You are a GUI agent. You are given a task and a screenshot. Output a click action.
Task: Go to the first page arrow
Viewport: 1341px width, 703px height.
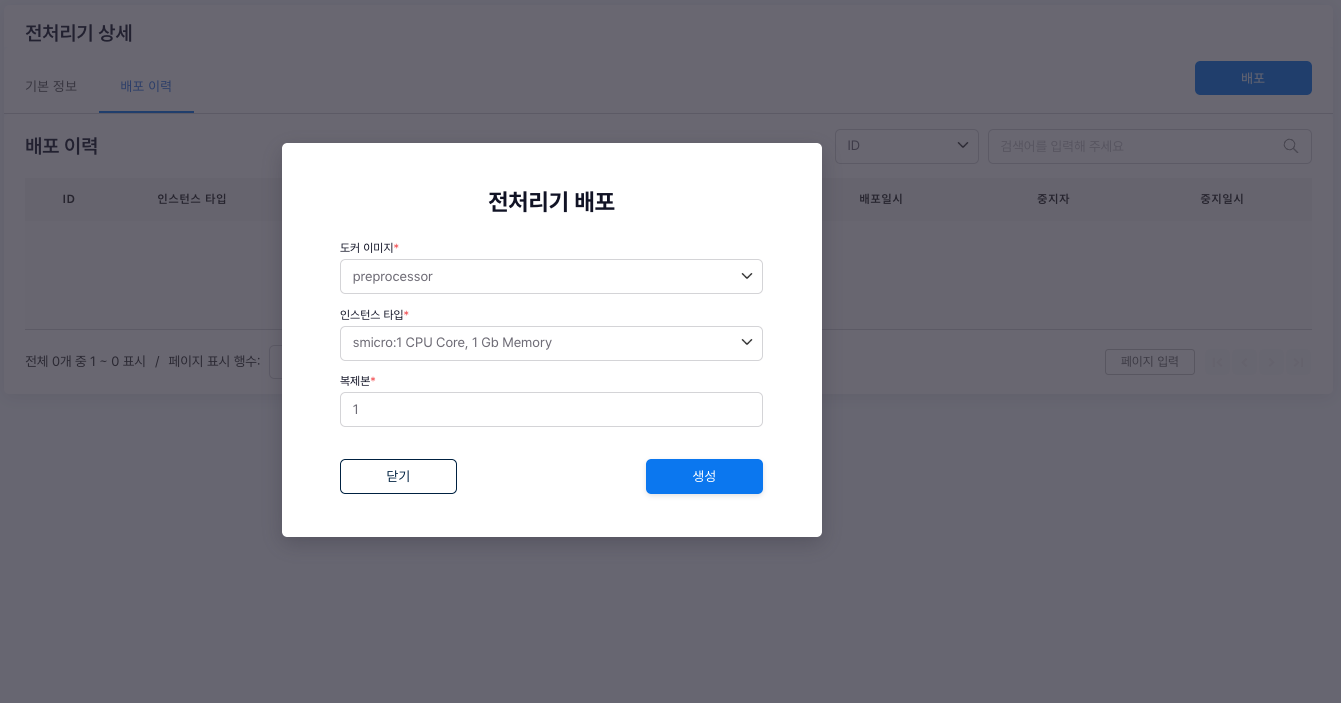pos(1218,362)
